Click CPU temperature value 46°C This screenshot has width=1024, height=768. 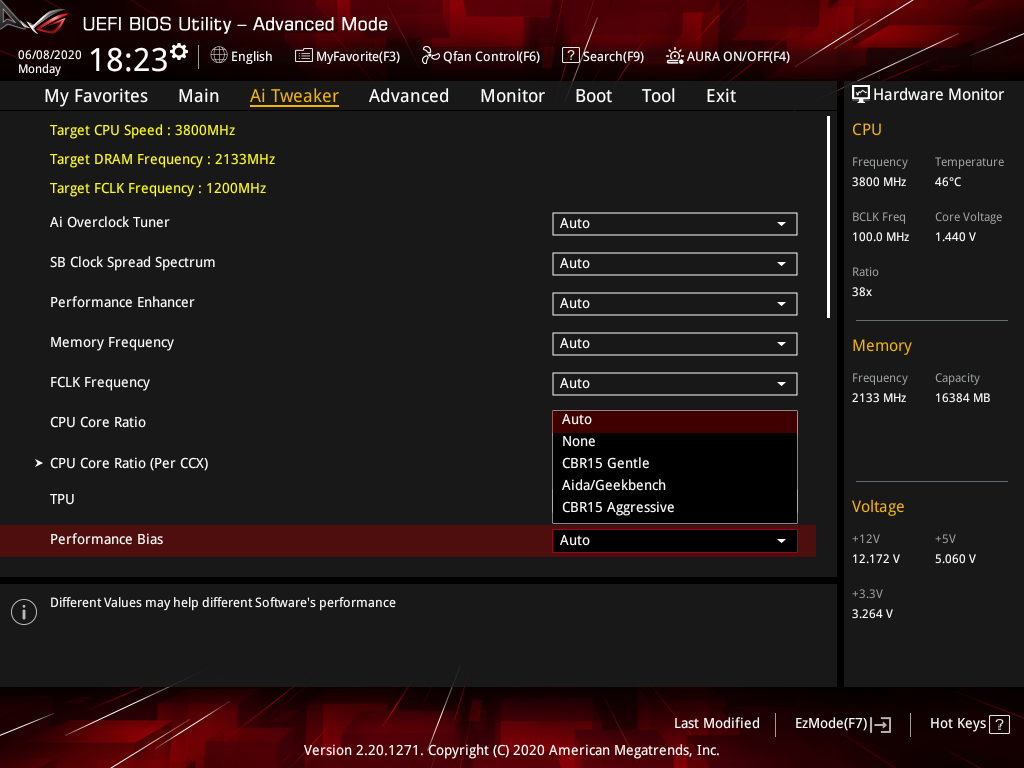[x=948, y=182]
